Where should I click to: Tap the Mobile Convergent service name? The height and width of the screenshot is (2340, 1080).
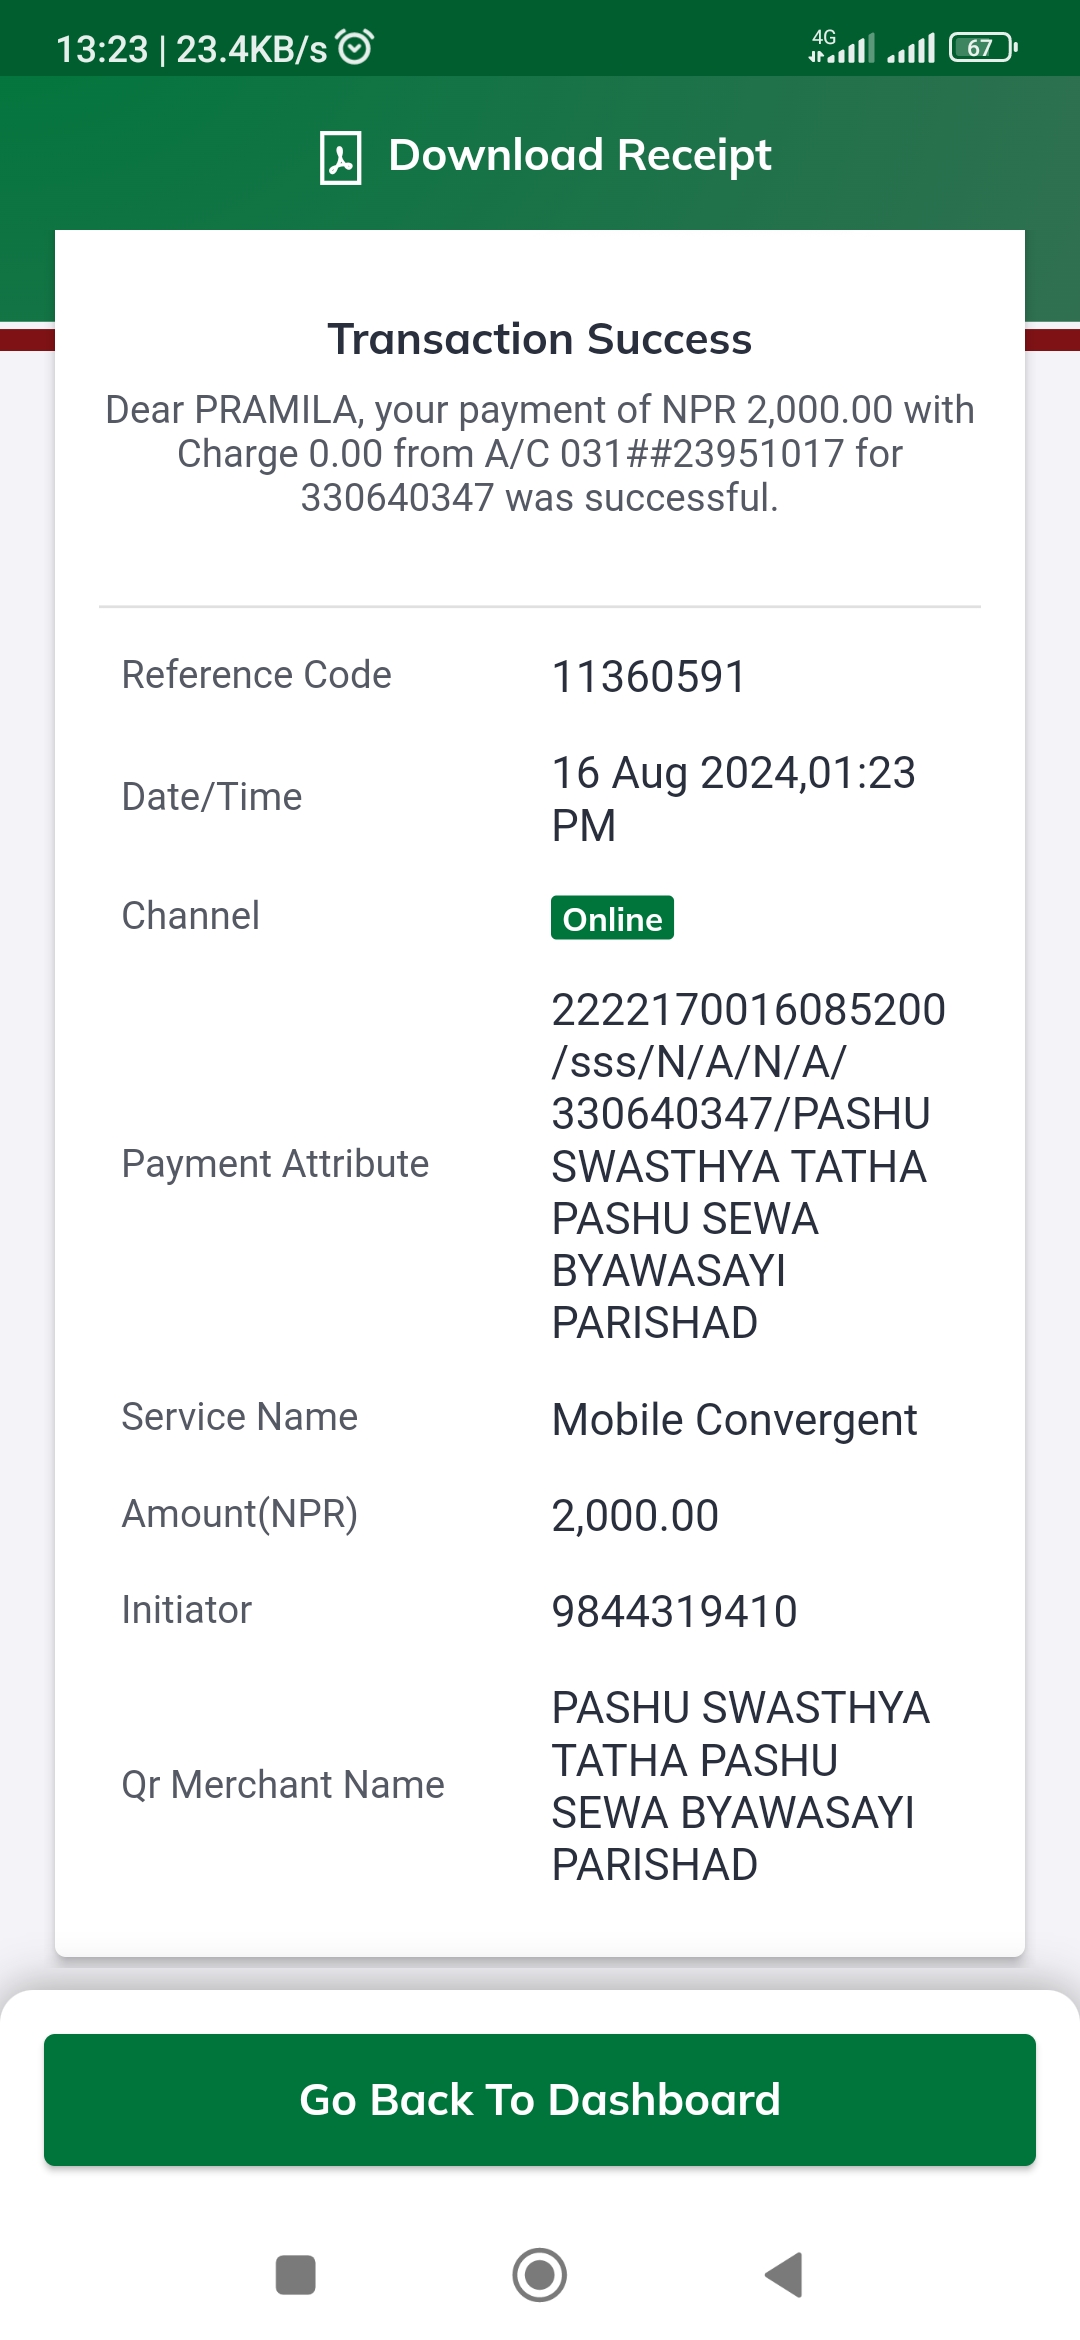click(735, 1420)
